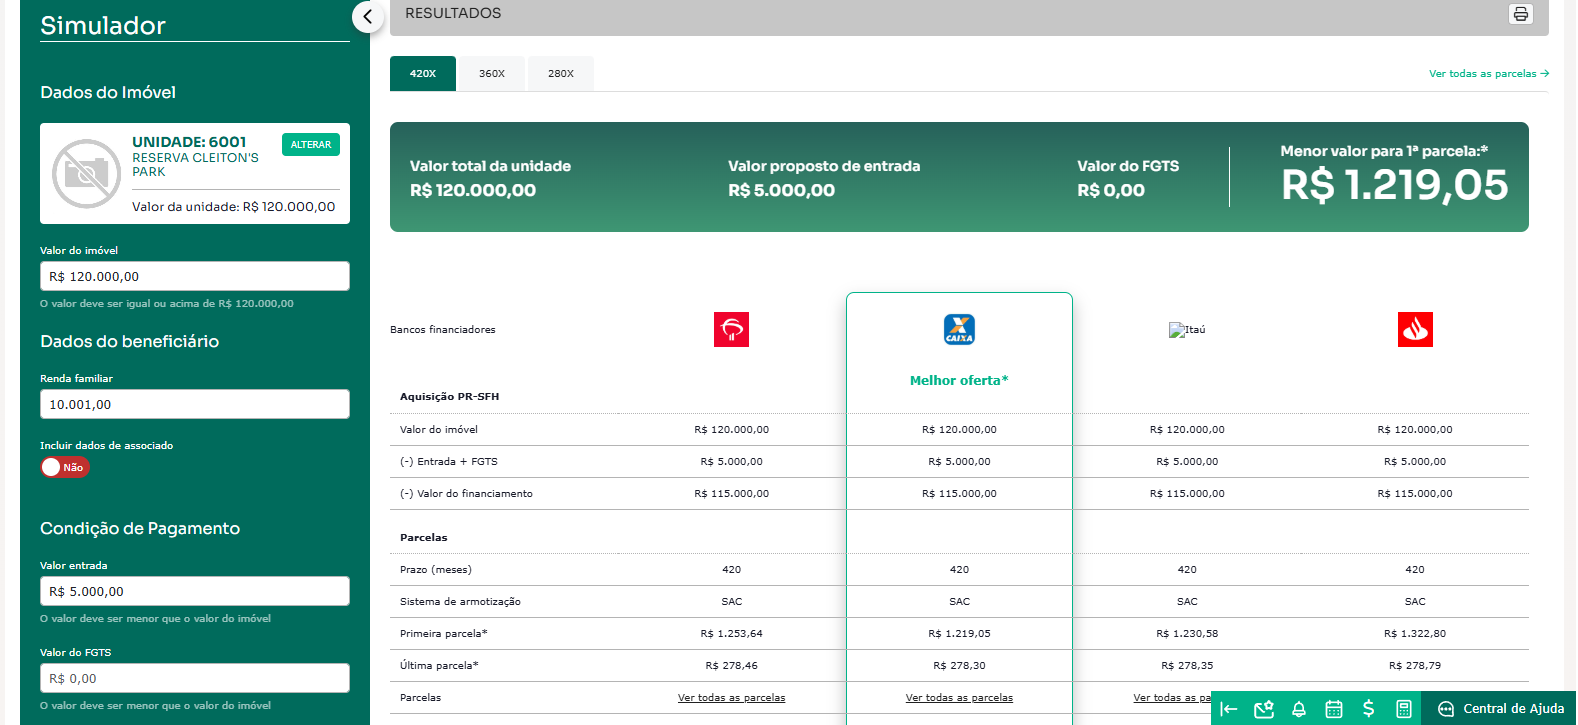The height and width of the screenshot is (725, 1578).
Task: Click the Bradesco bank logo
Action: (x=731, y=329)
